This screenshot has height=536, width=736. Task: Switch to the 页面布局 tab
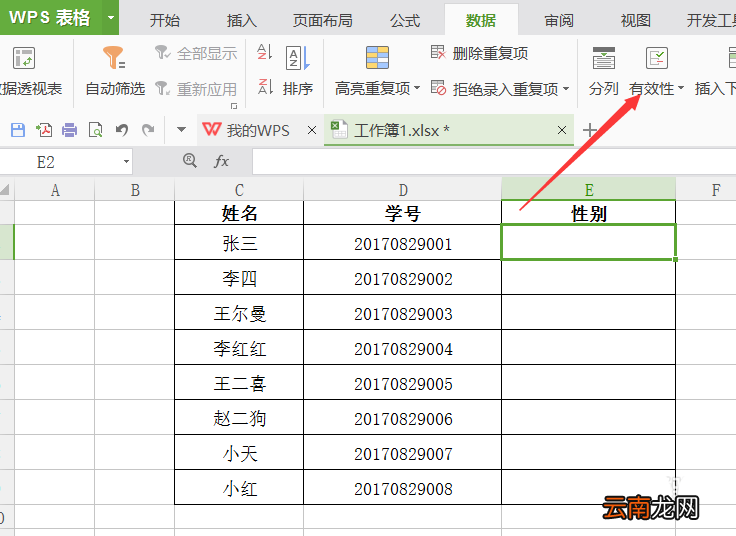(x=322, y=20)
